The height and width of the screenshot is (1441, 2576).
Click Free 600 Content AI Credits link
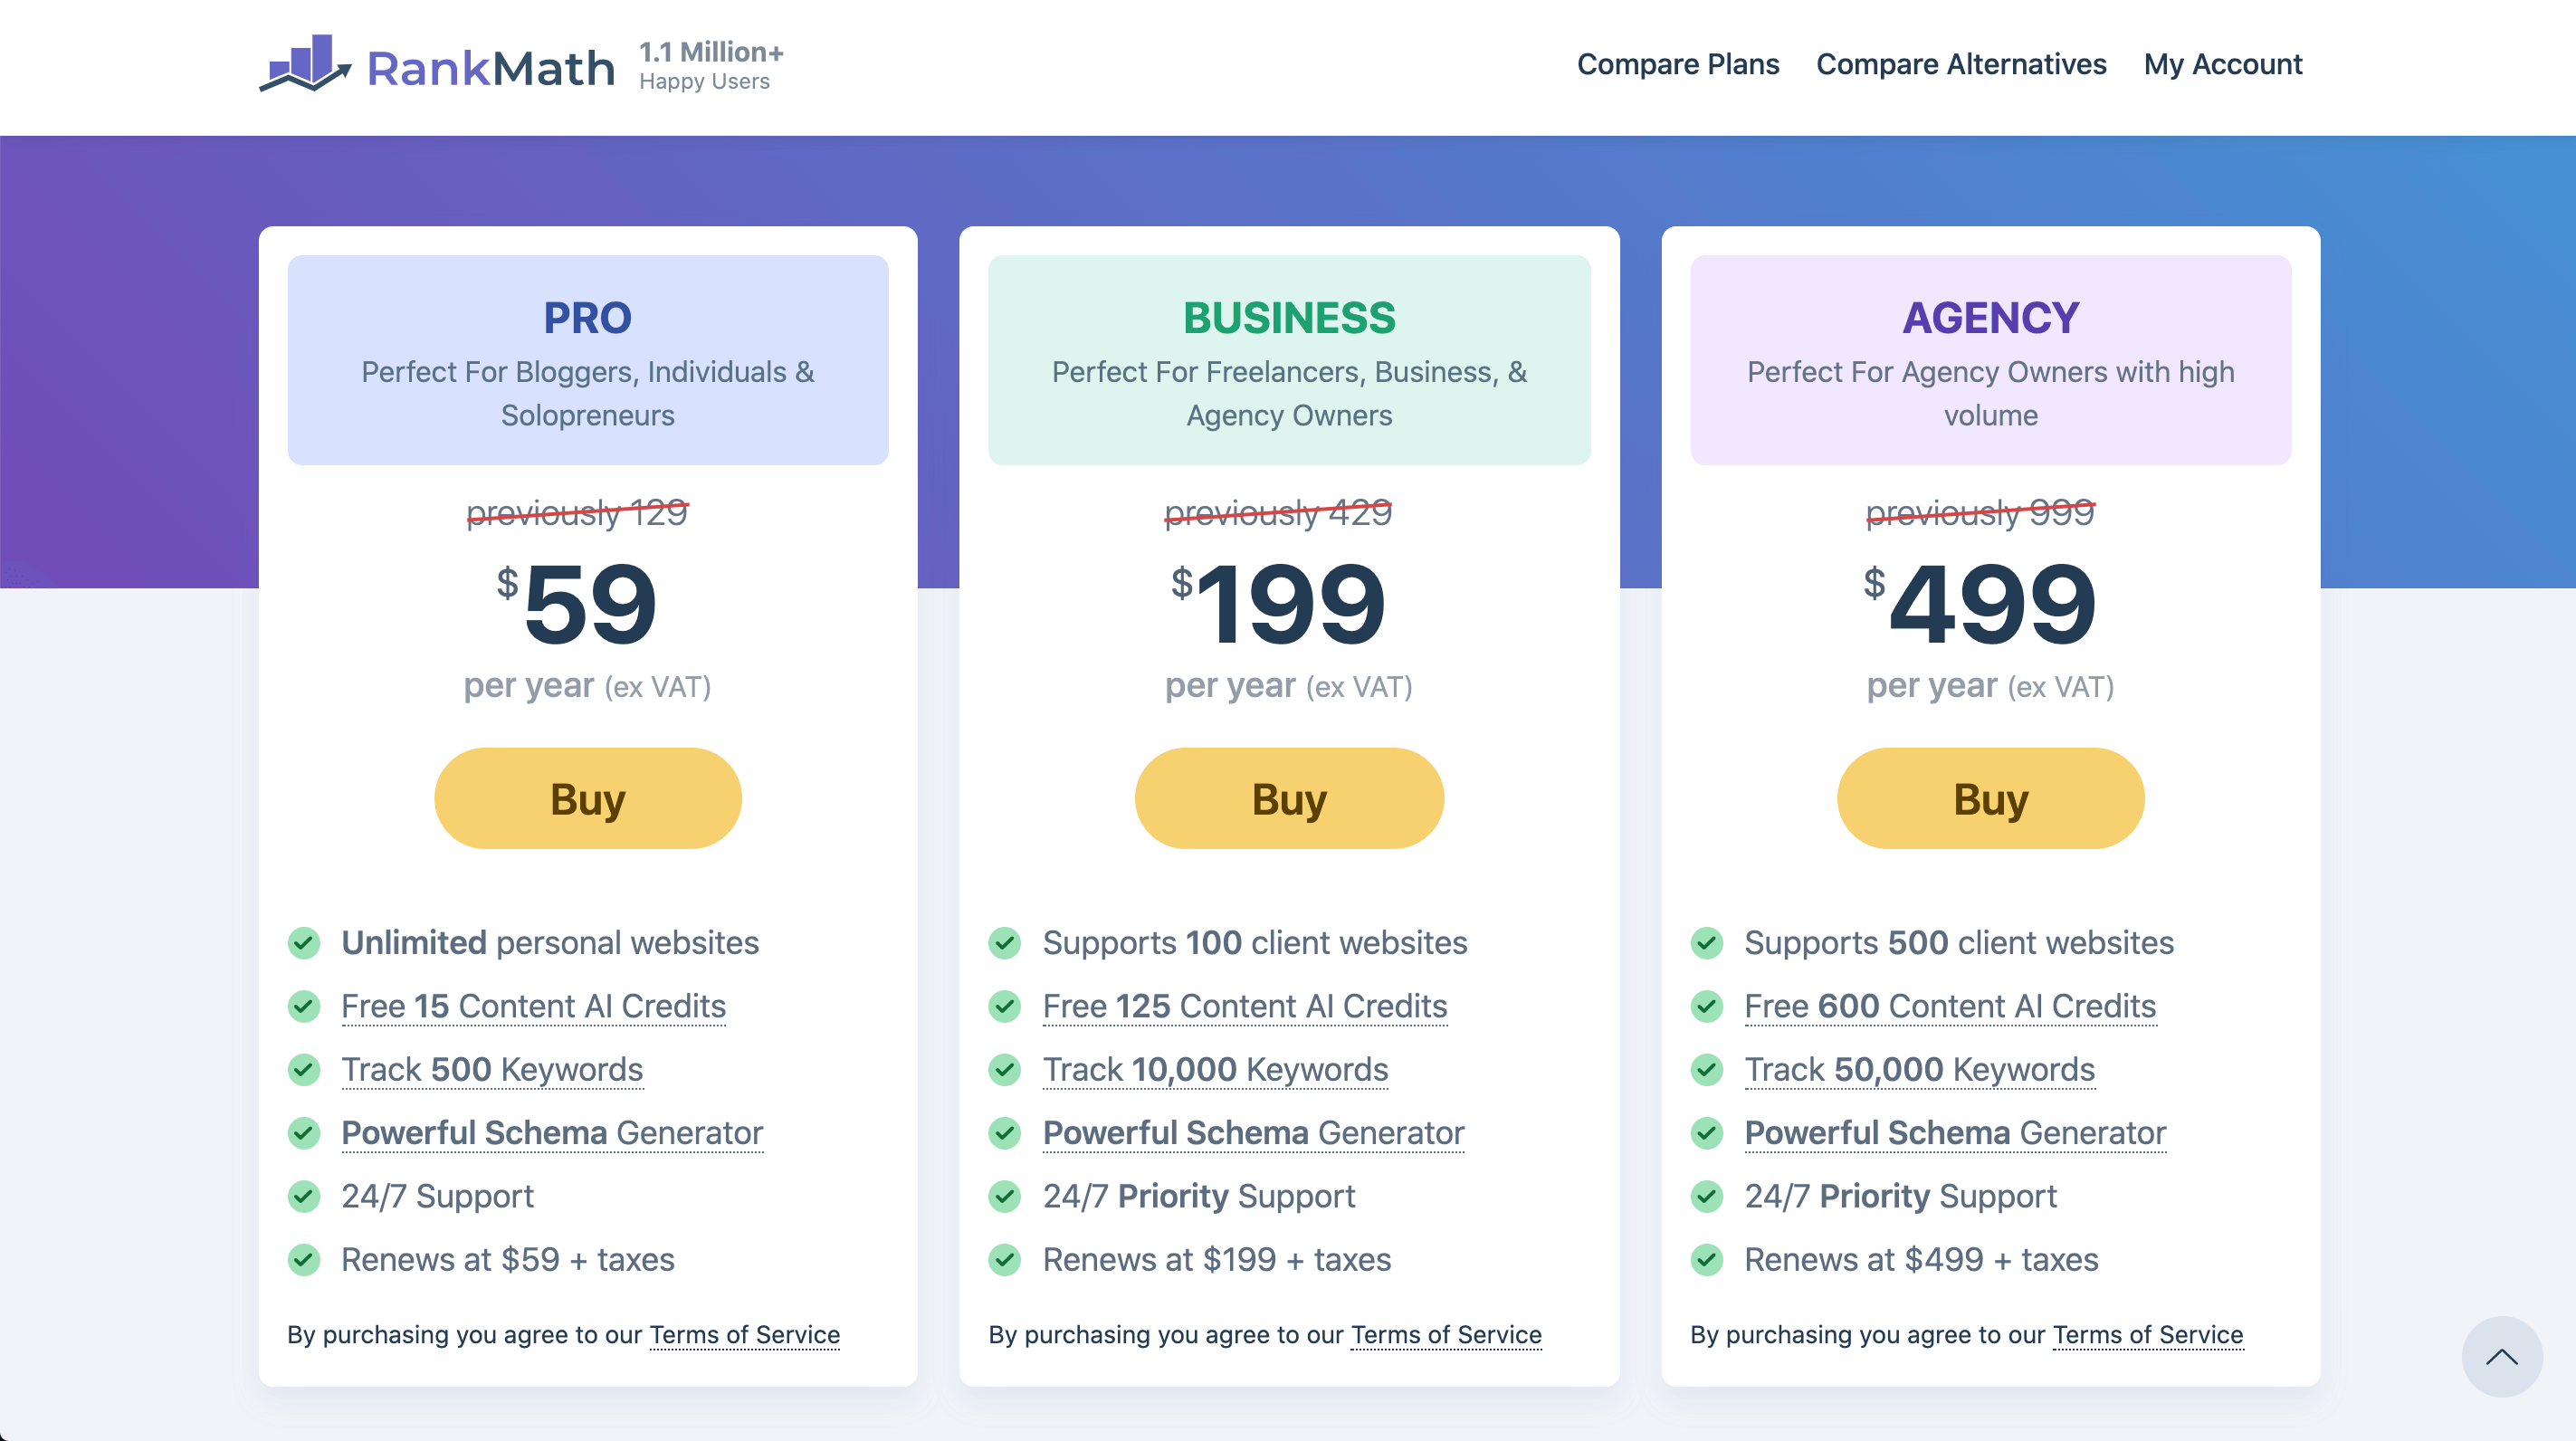1950,1006
